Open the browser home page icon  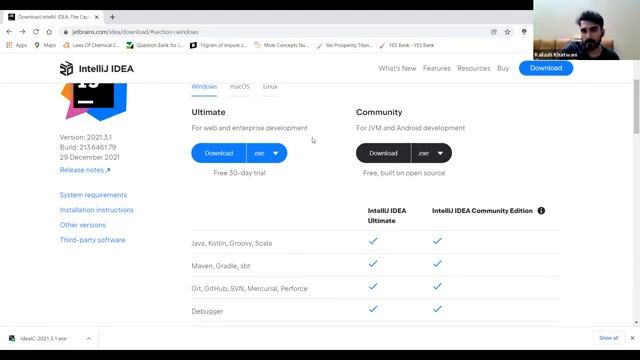tap(49, 32)
